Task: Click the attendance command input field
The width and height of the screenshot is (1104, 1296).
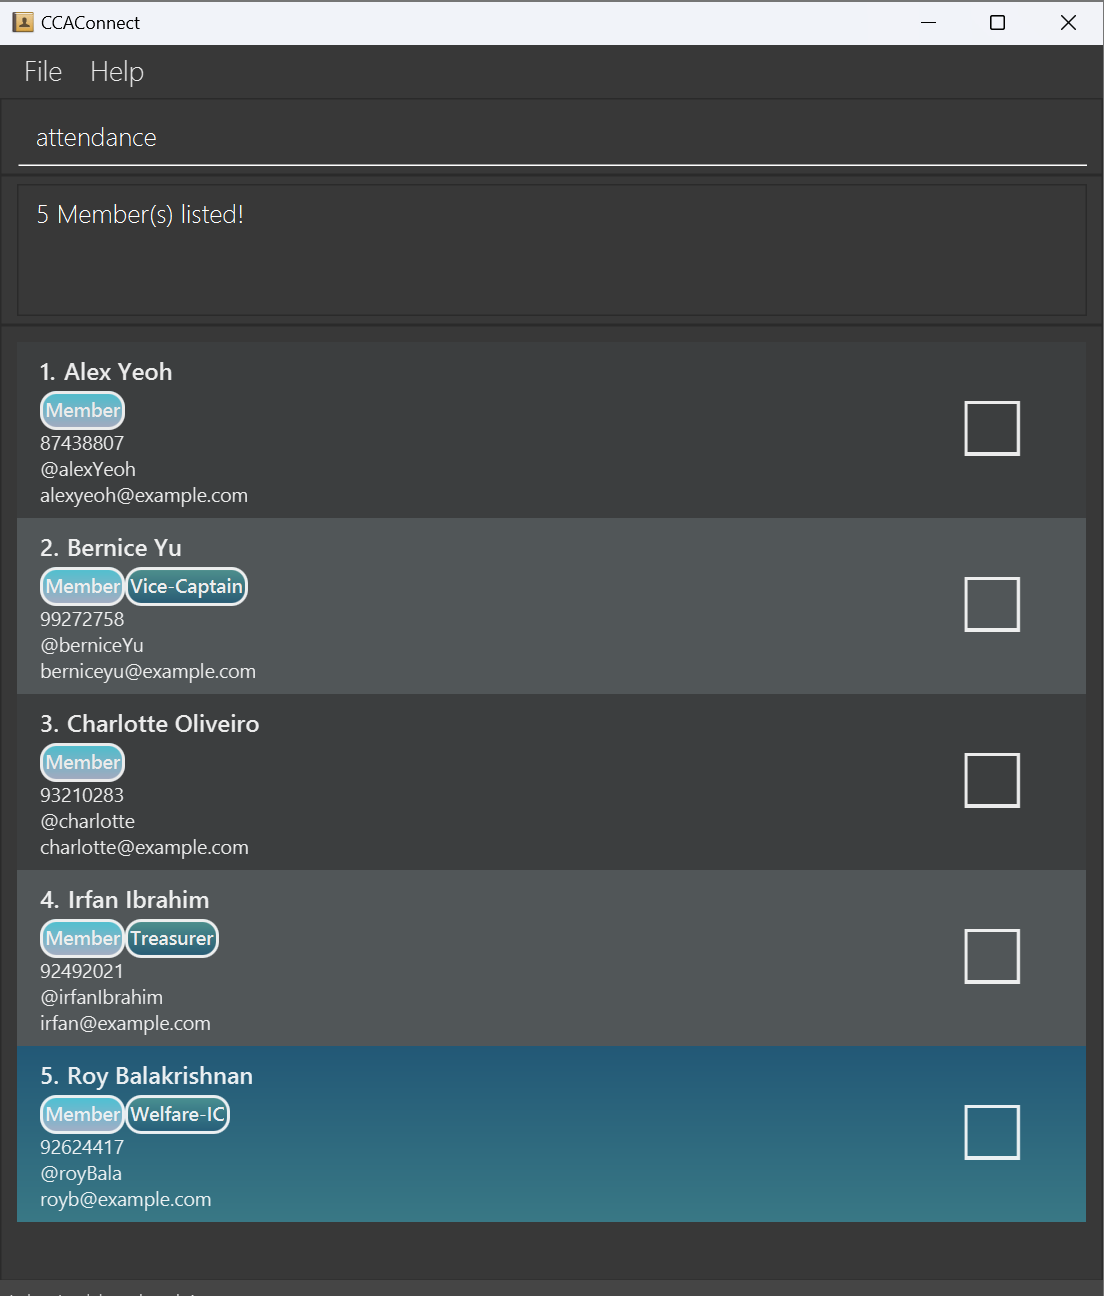Action: pyautogui.click(x=552, y=138)
